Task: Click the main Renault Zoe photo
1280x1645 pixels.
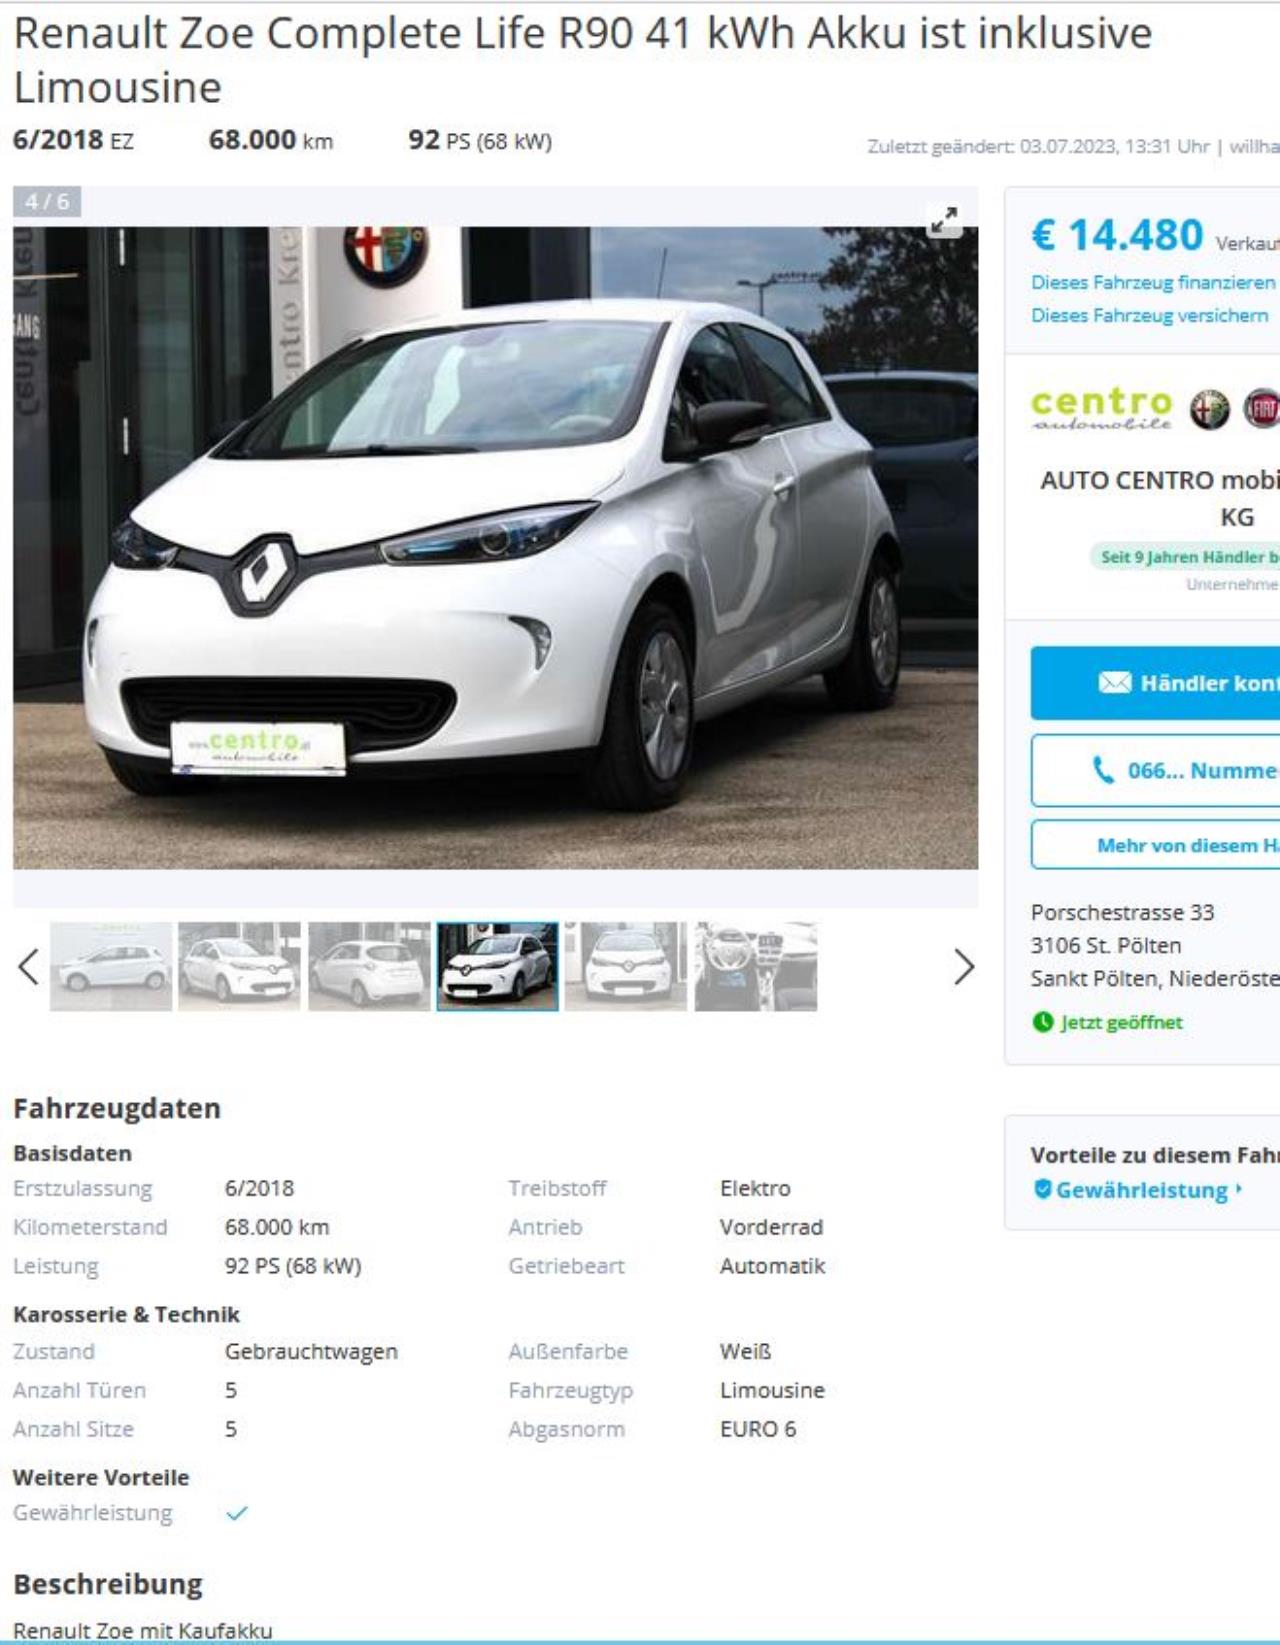Action: tap(495, 548)
